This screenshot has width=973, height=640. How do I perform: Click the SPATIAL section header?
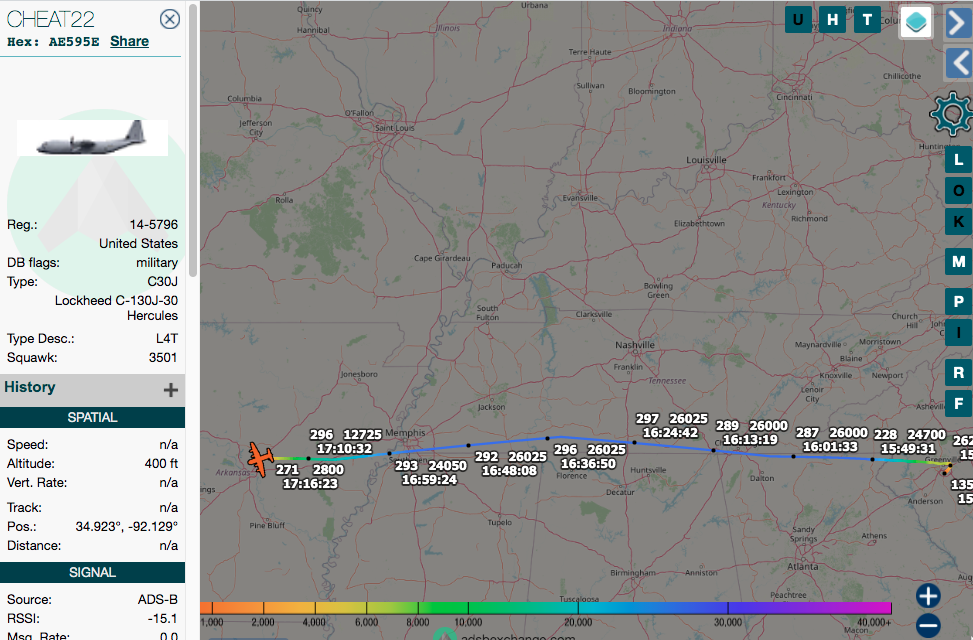[x=92, y=417]
